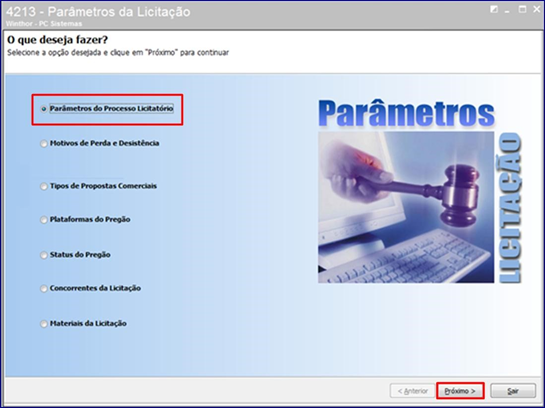Viewport: 545px width, 408px height.
Task: Click the 'O que deseja fazer?' heading
Action: (57, 40)
